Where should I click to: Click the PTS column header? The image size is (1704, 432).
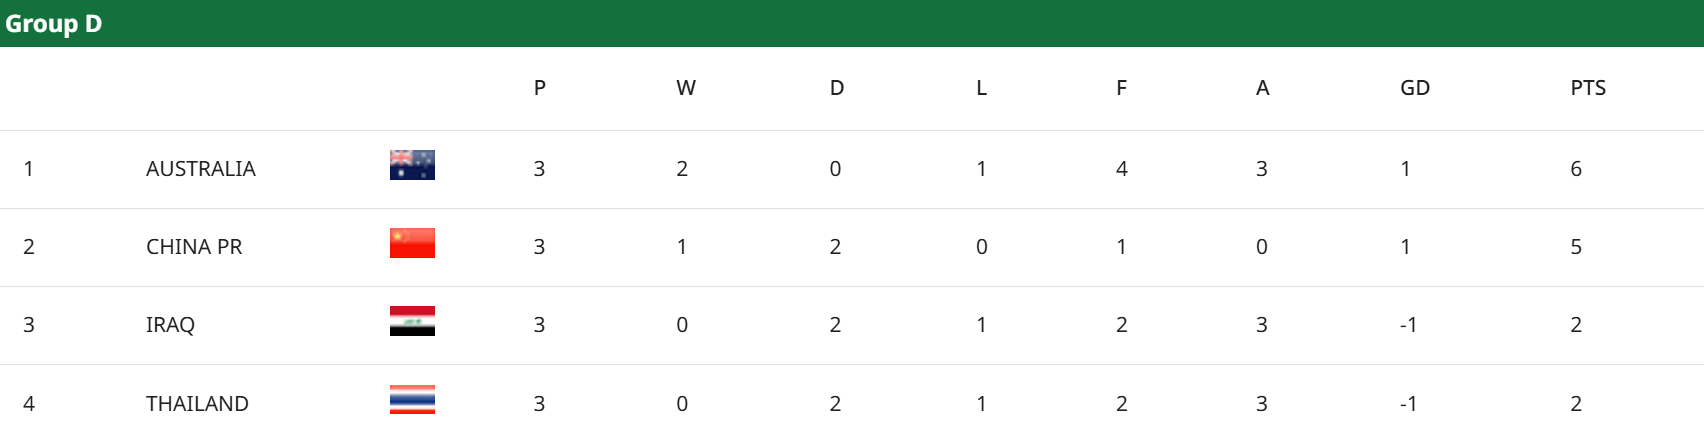[x=1588, y=88]
